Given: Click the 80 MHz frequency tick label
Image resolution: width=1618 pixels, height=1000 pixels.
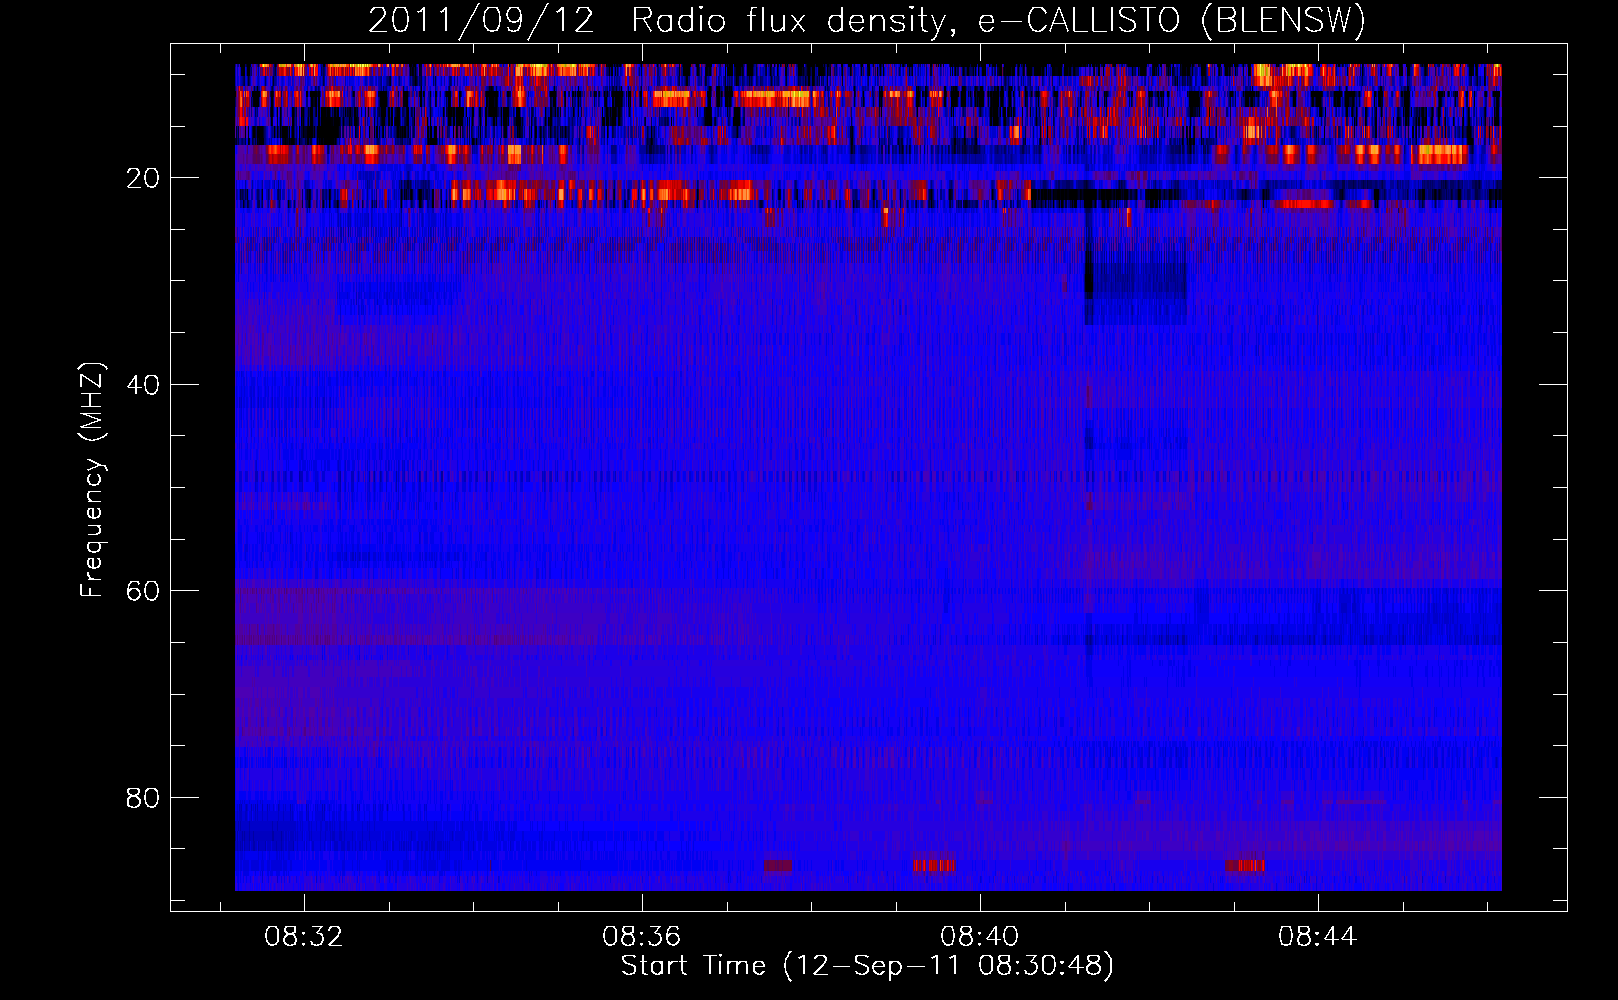Looking at the screenshot, I should pyautogui.click(x=143, y=798).
